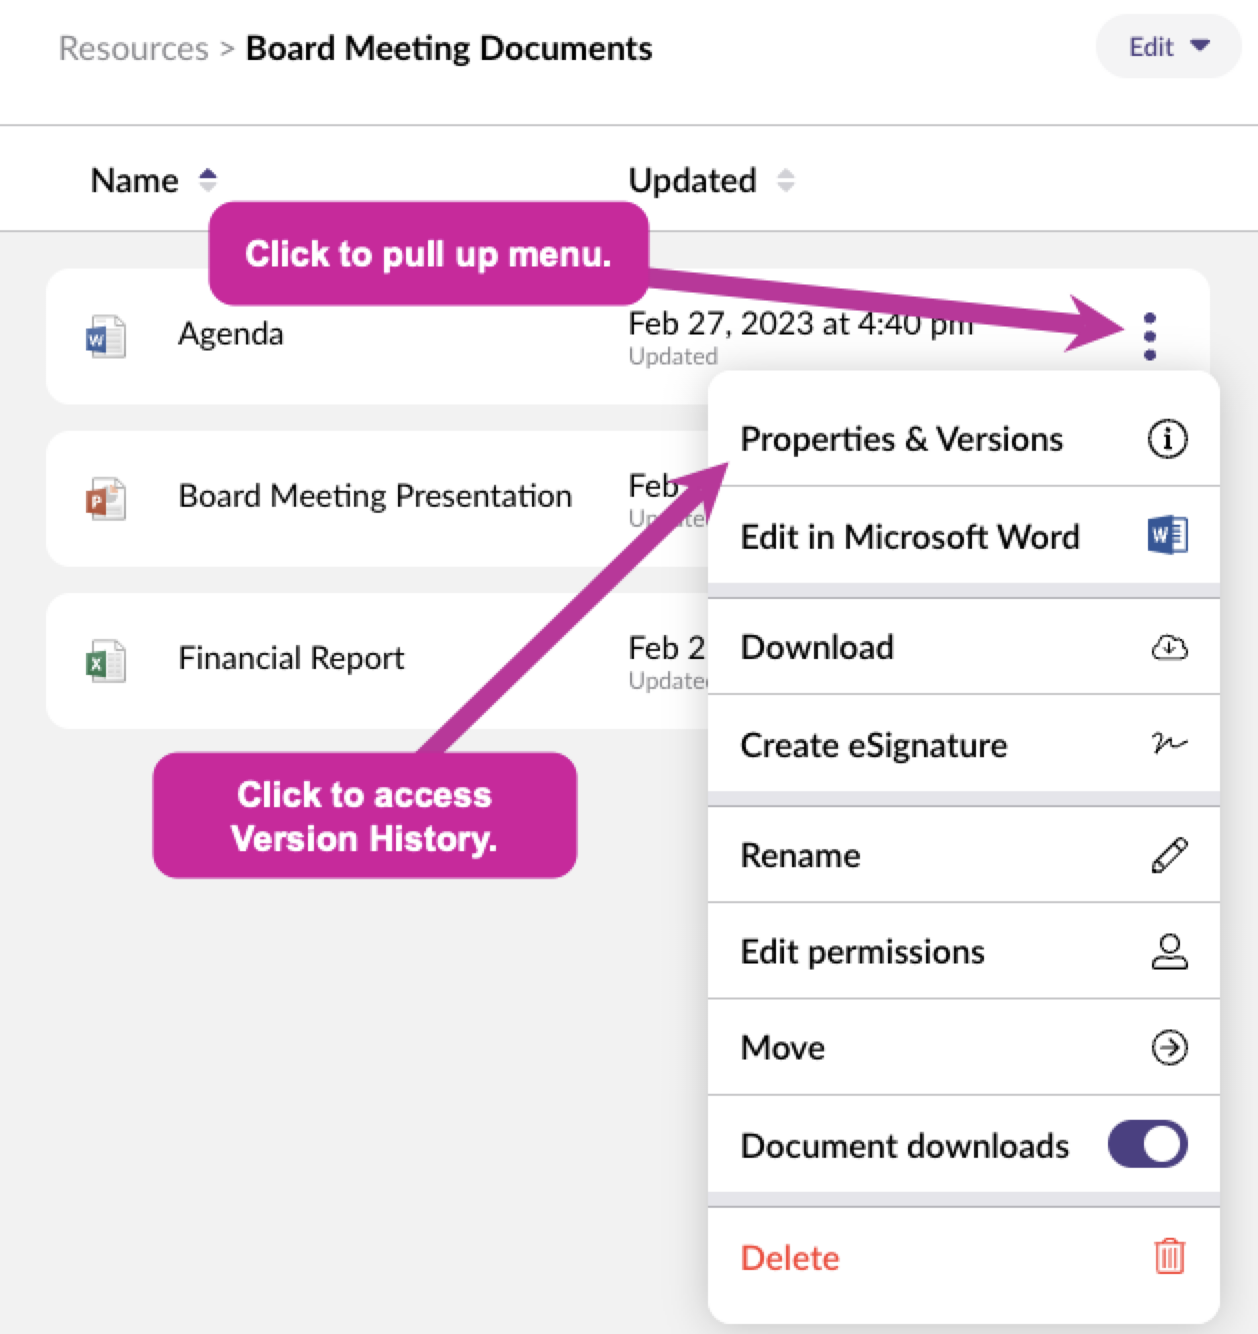Choose Edit in Microsoft Word option

tap(963, 536)
